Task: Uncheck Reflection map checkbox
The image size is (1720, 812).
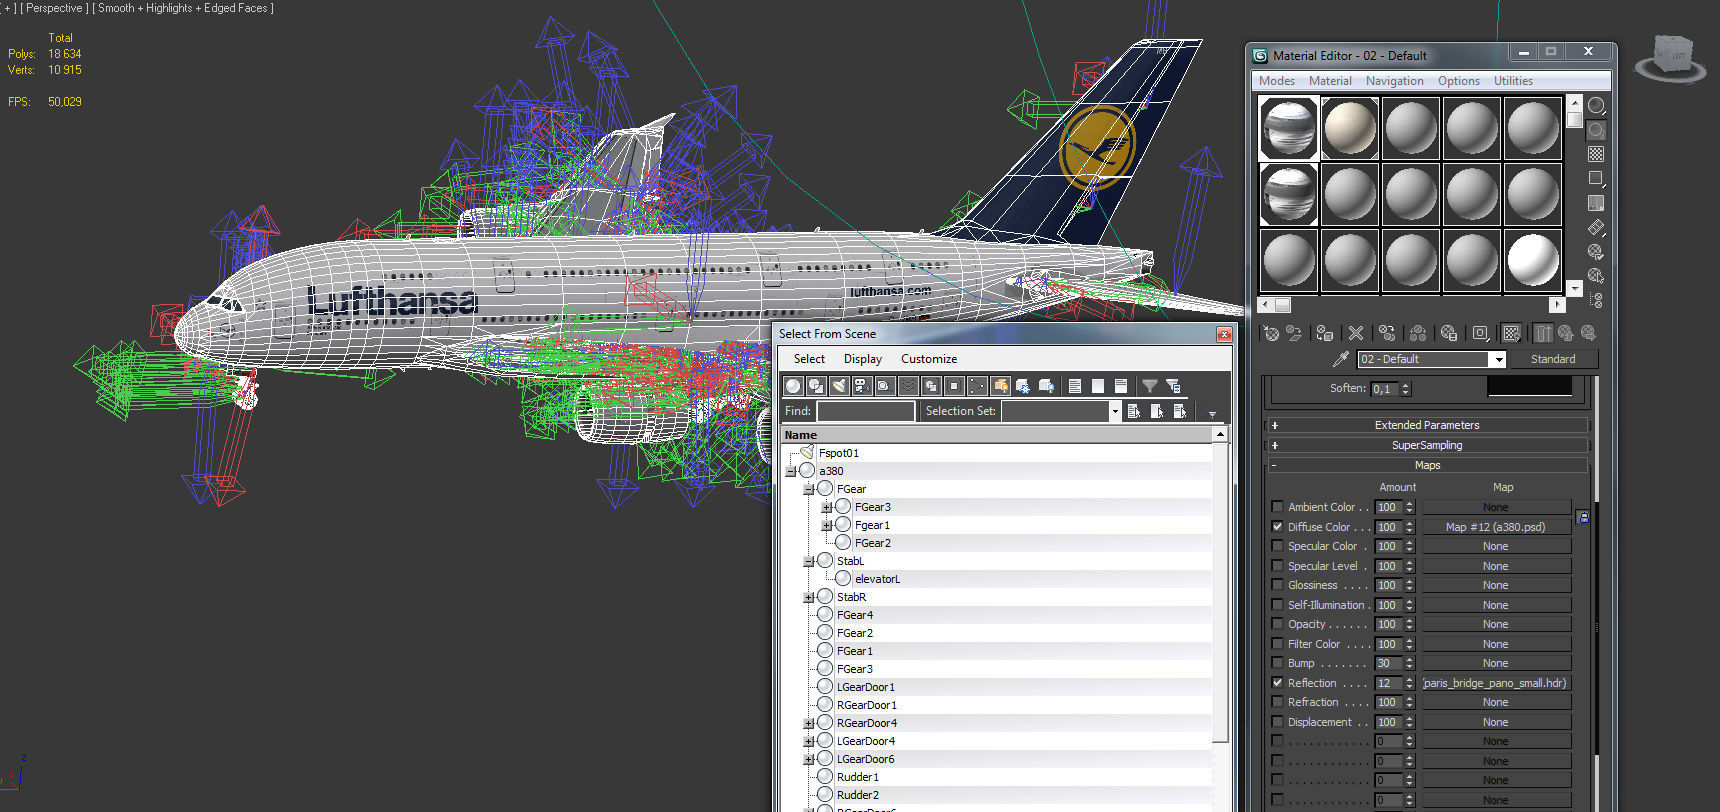Action: tap(1277, 683)
